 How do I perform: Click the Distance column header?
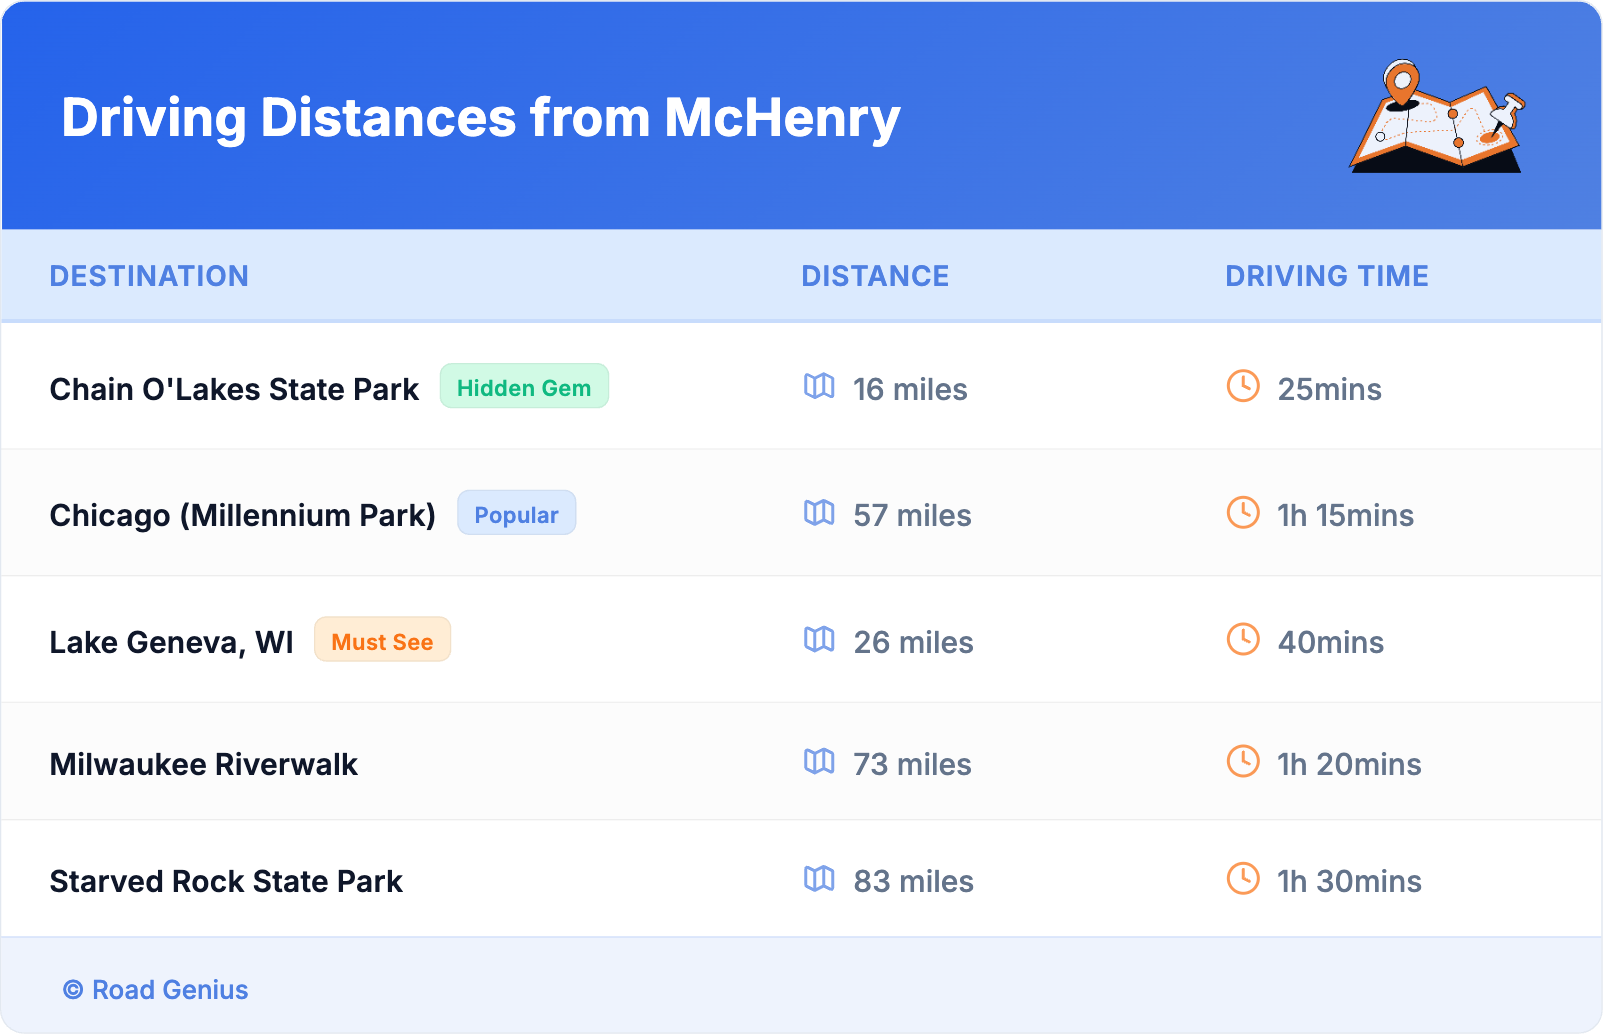[x=875, y=276]
